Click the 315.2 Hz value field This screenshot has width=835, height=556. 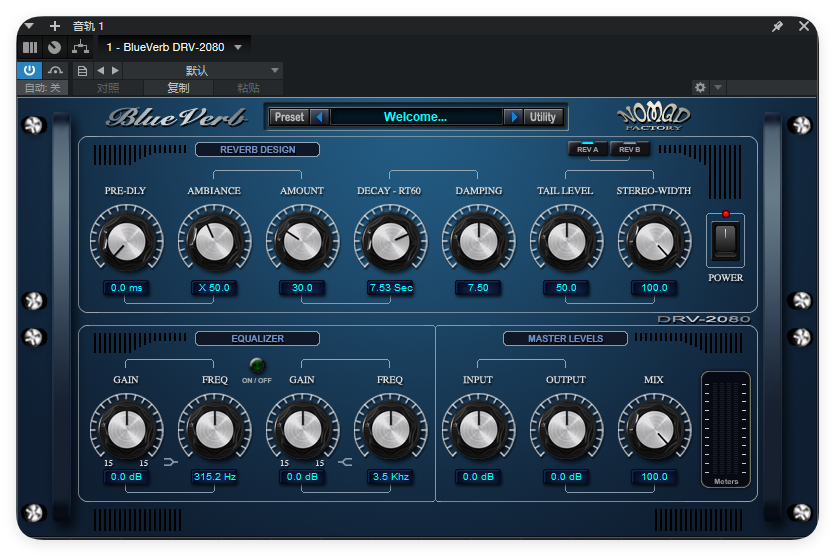(x=214, y=477)
